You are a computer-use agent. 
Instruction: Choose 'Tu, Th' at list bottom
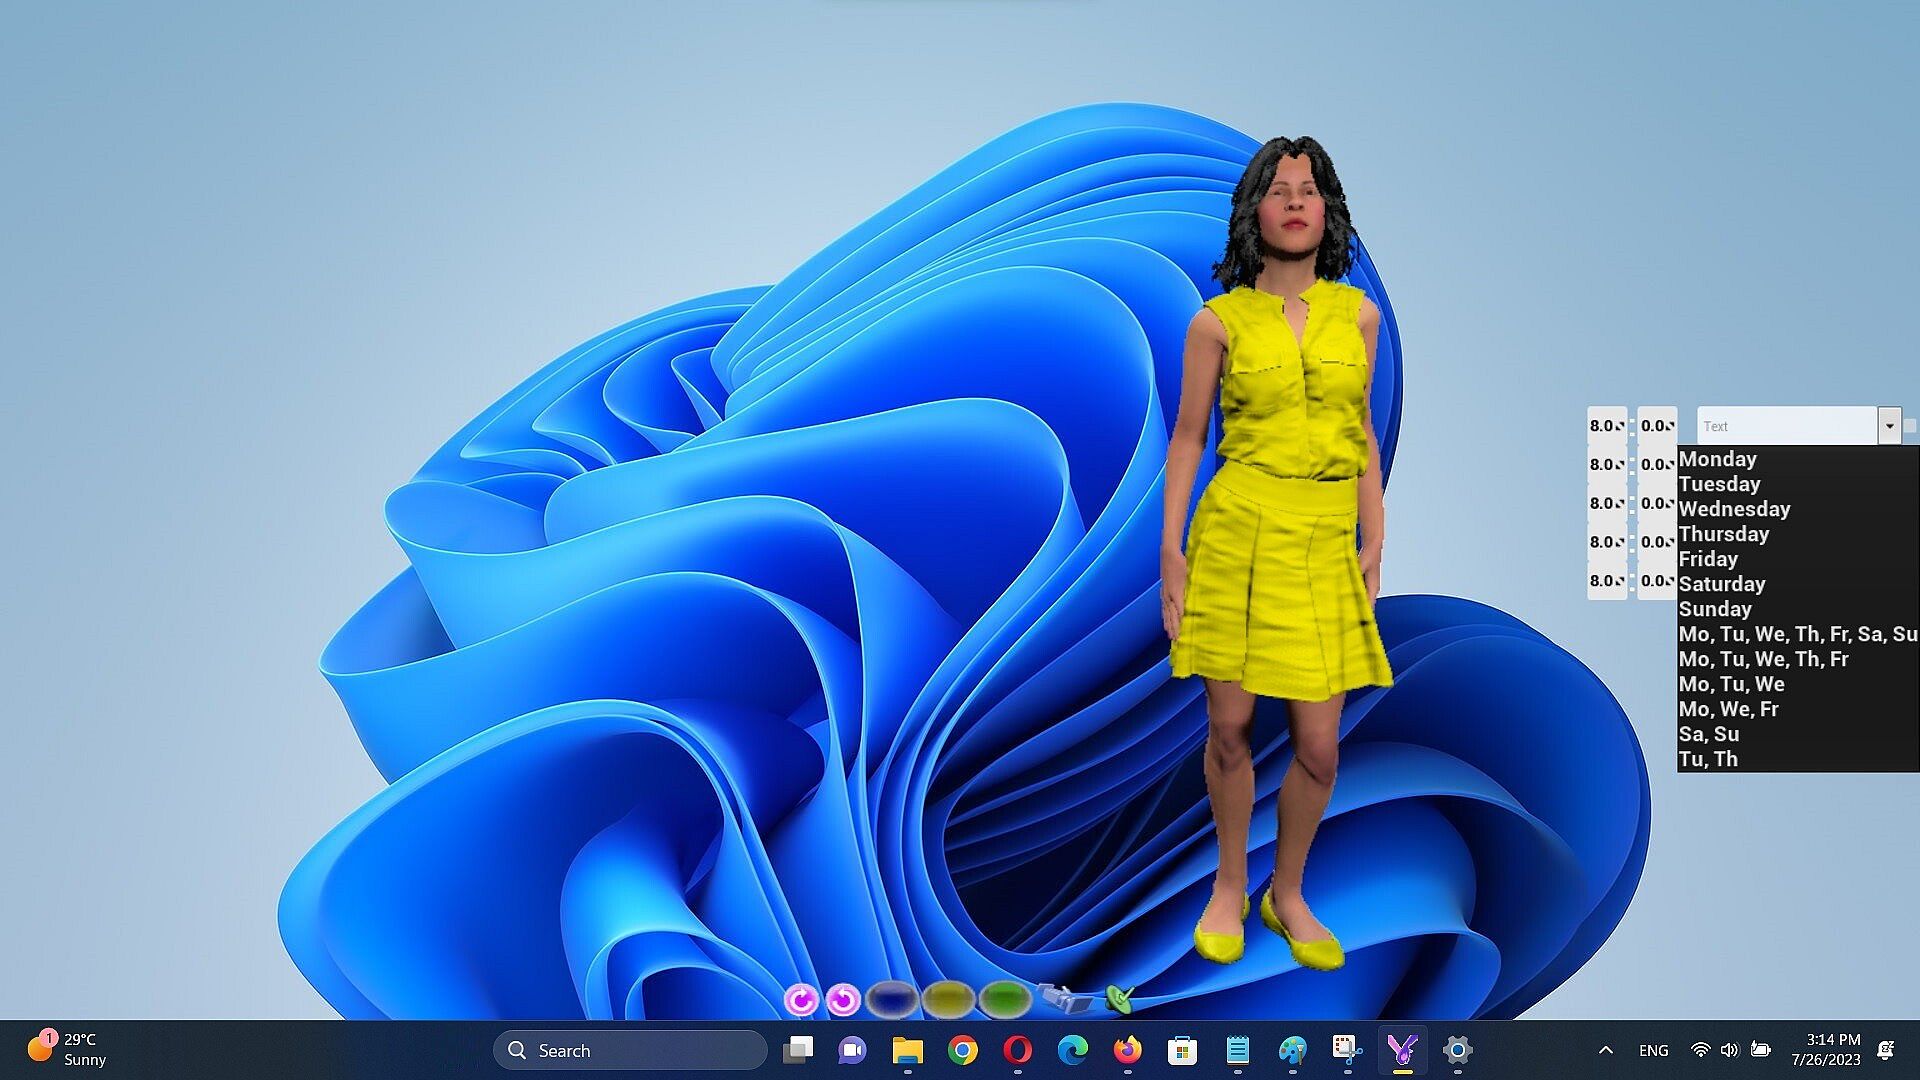click(x=1708, y=759)
